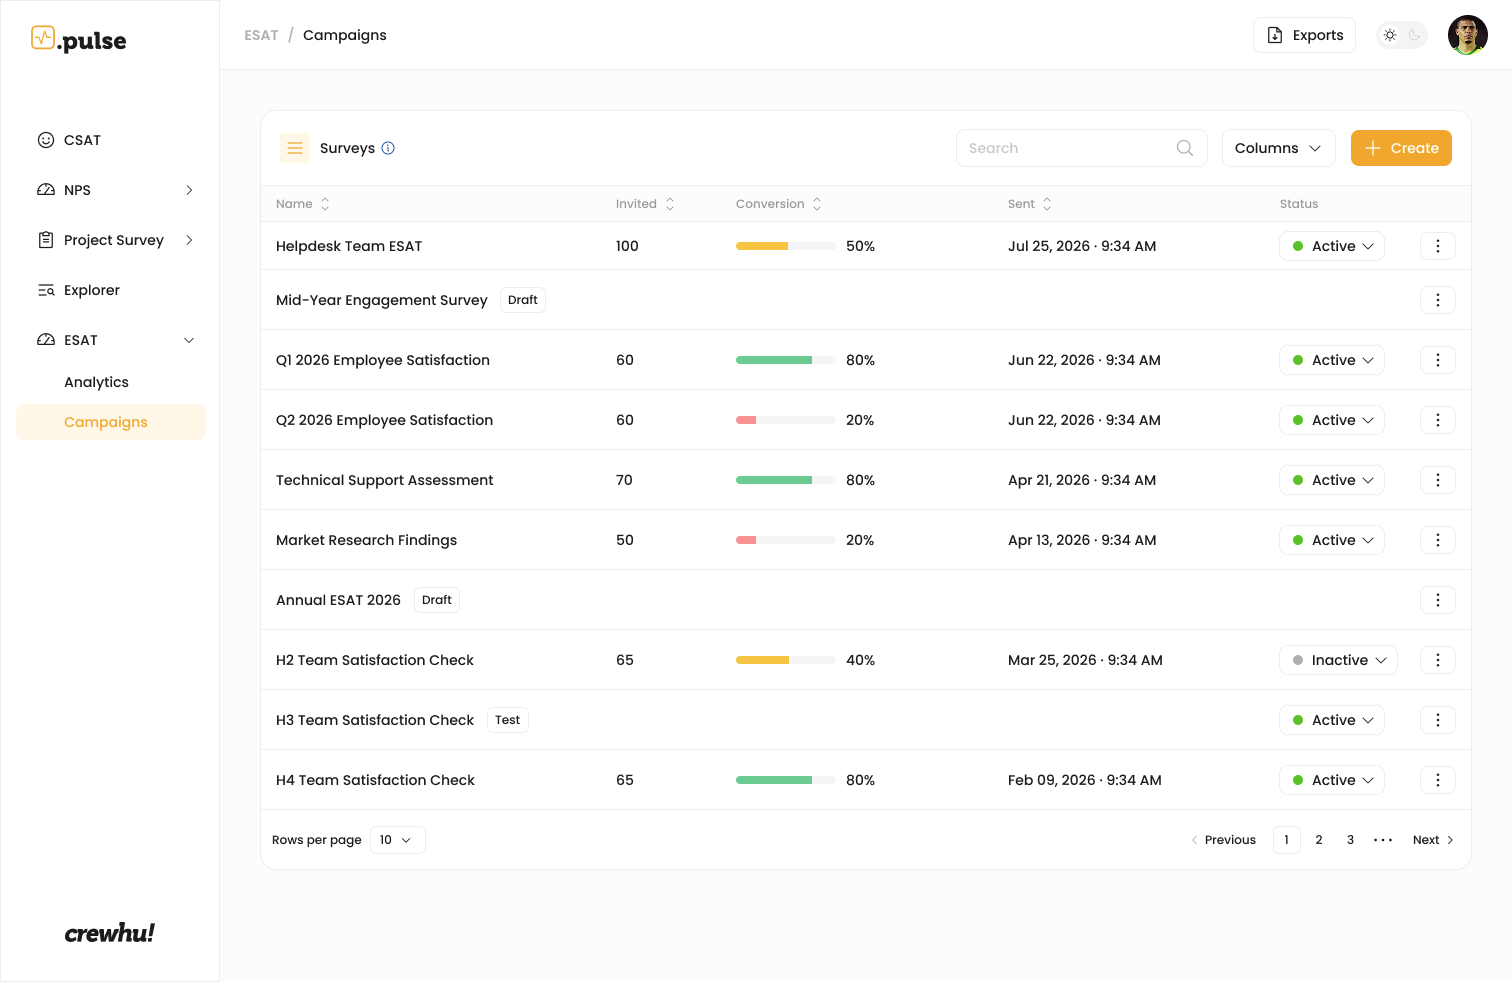Click the Surveys list hamburger icon
Screen dimensions: 1512x982
[x=295, y=148]
